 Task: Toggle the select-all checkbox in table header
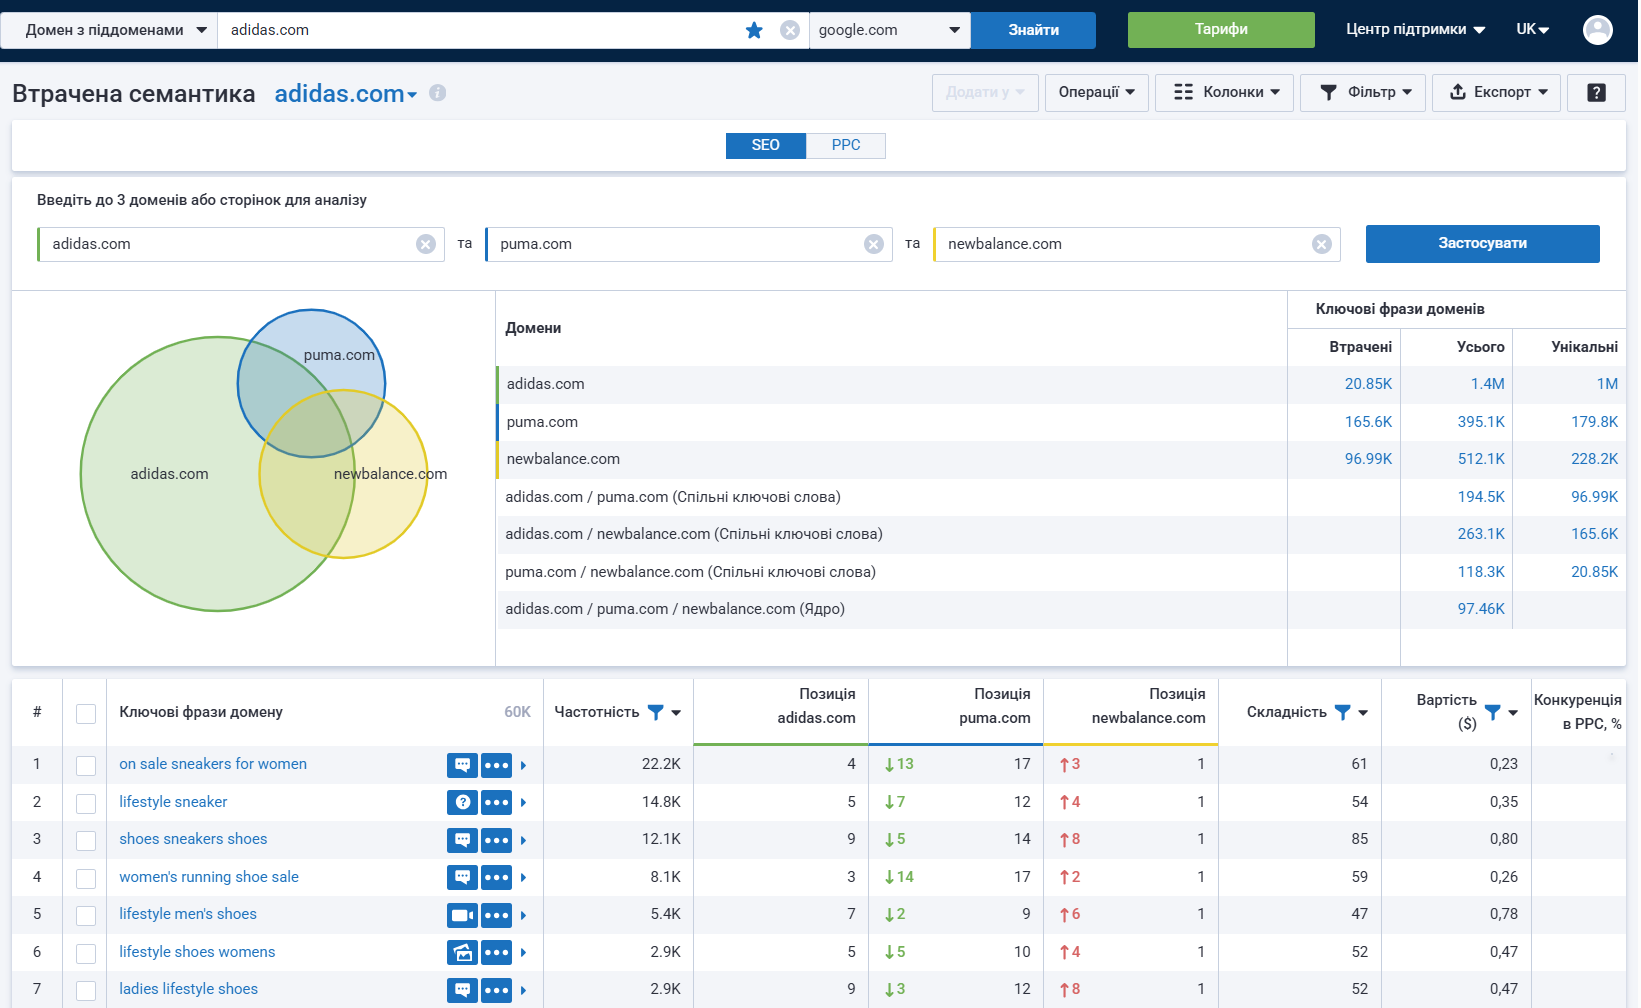tap(86, 713)
